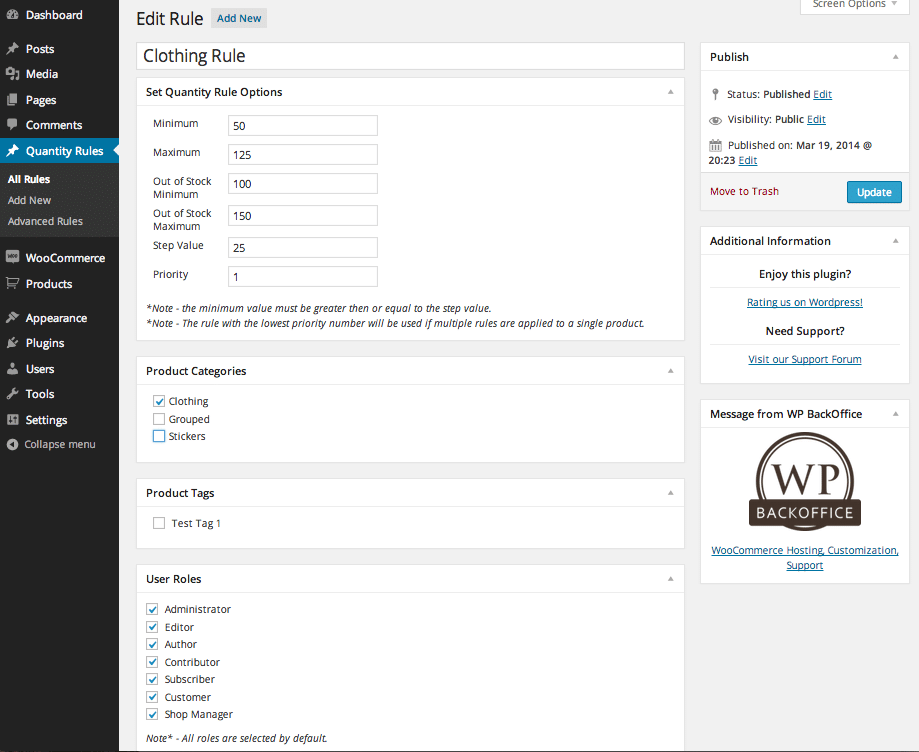Viewport: 919px width, 752px height.
Task: Uncheck the Shop Manager role checkbox
Action: (153, 714)
